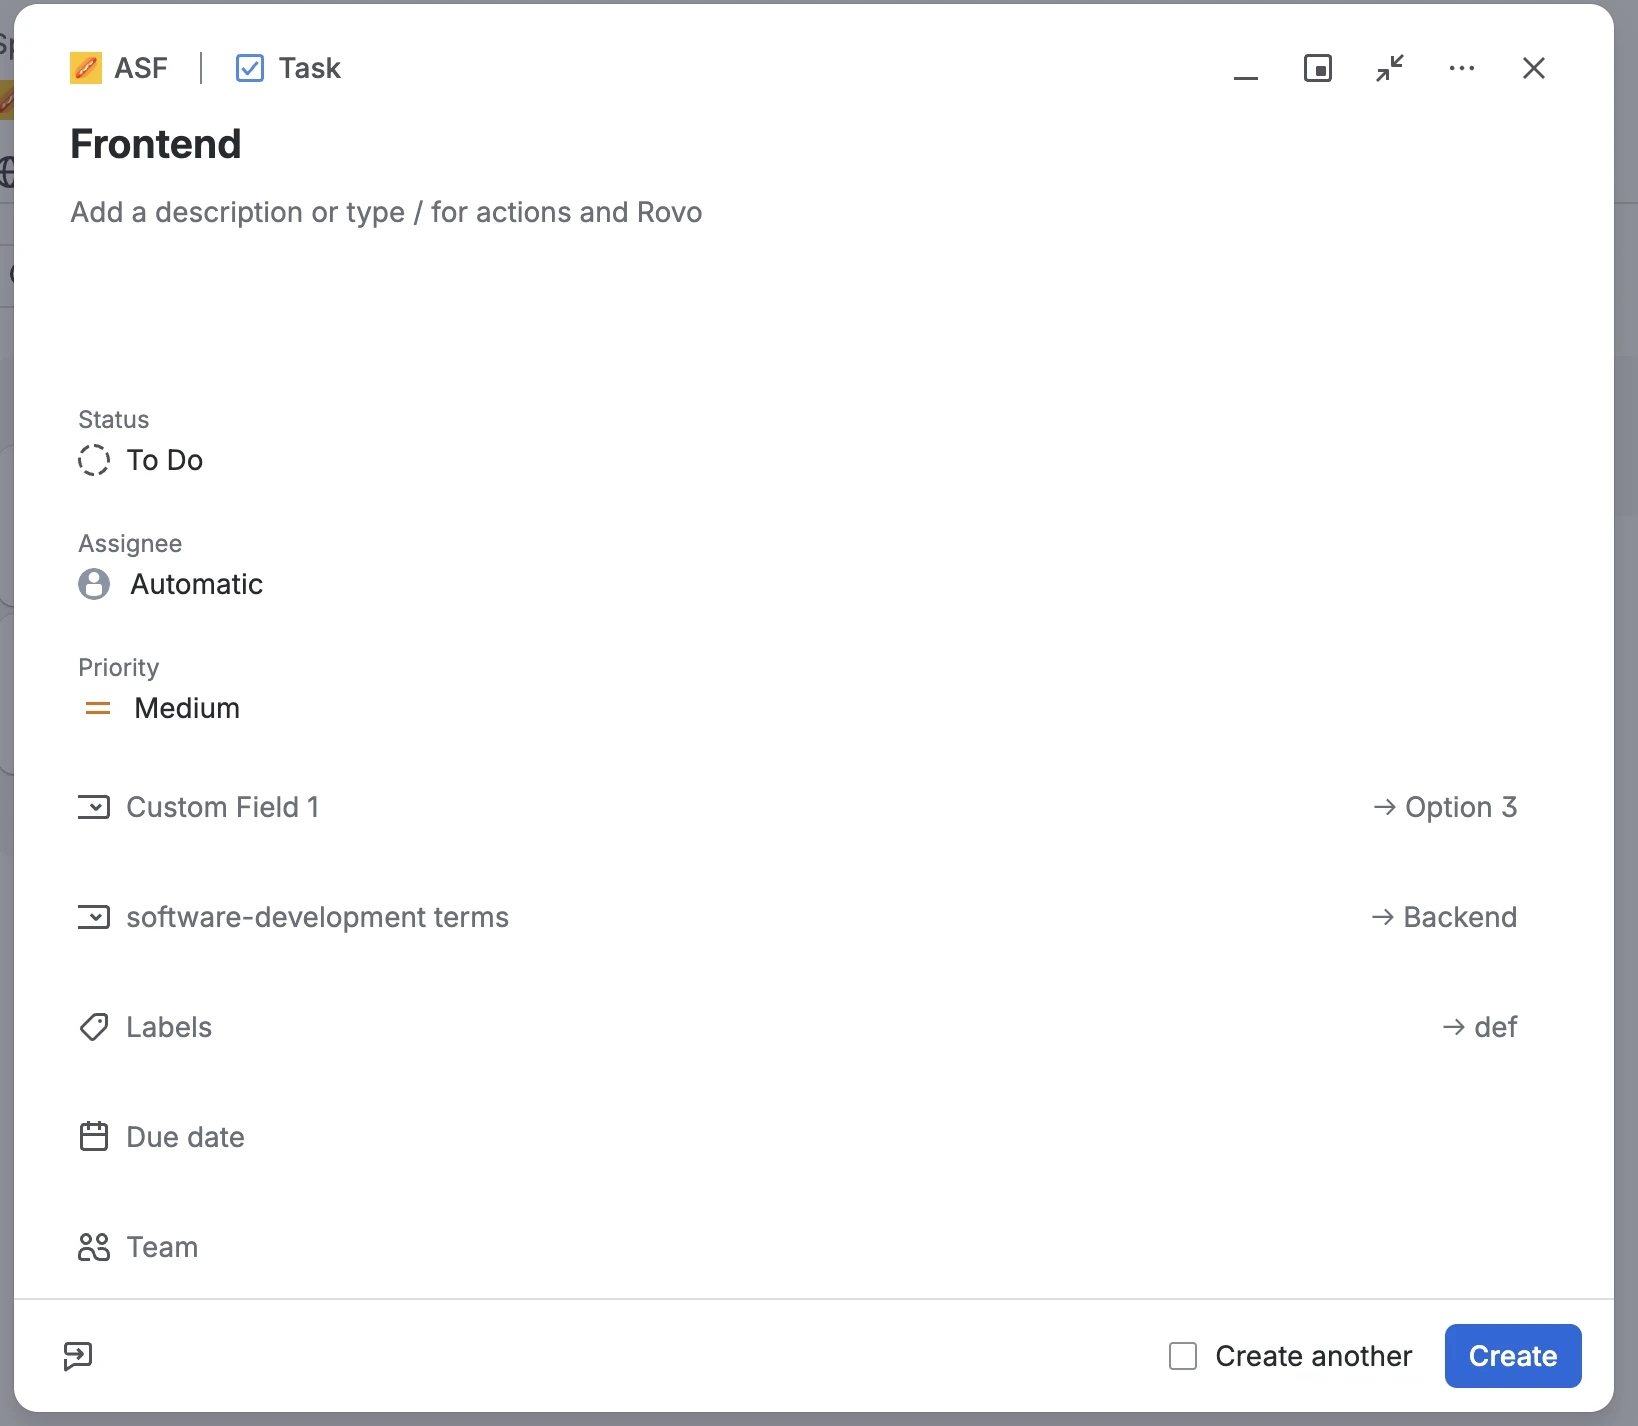Click the Task type checkmark icon
Screen dimensions: 1638x1426
[x=250, y=68]
